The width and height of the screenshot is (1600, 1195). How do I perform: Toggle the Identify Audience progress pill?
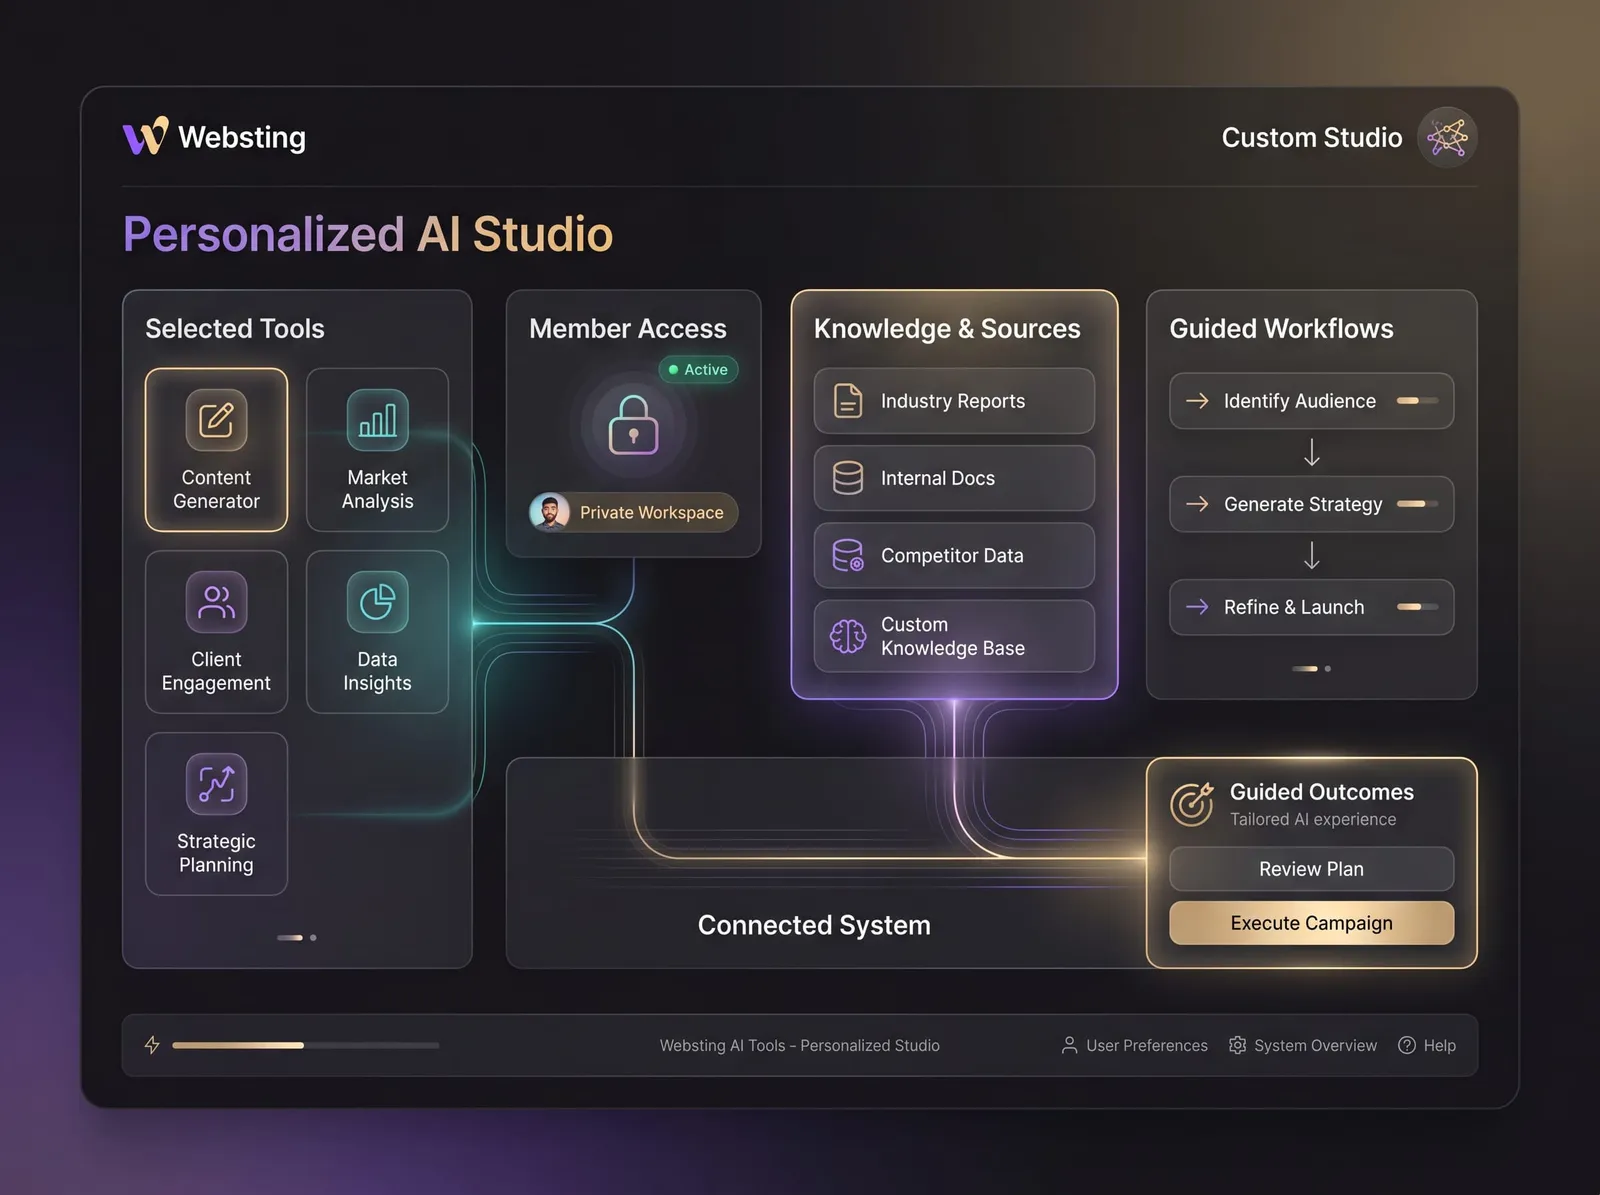1417,401
